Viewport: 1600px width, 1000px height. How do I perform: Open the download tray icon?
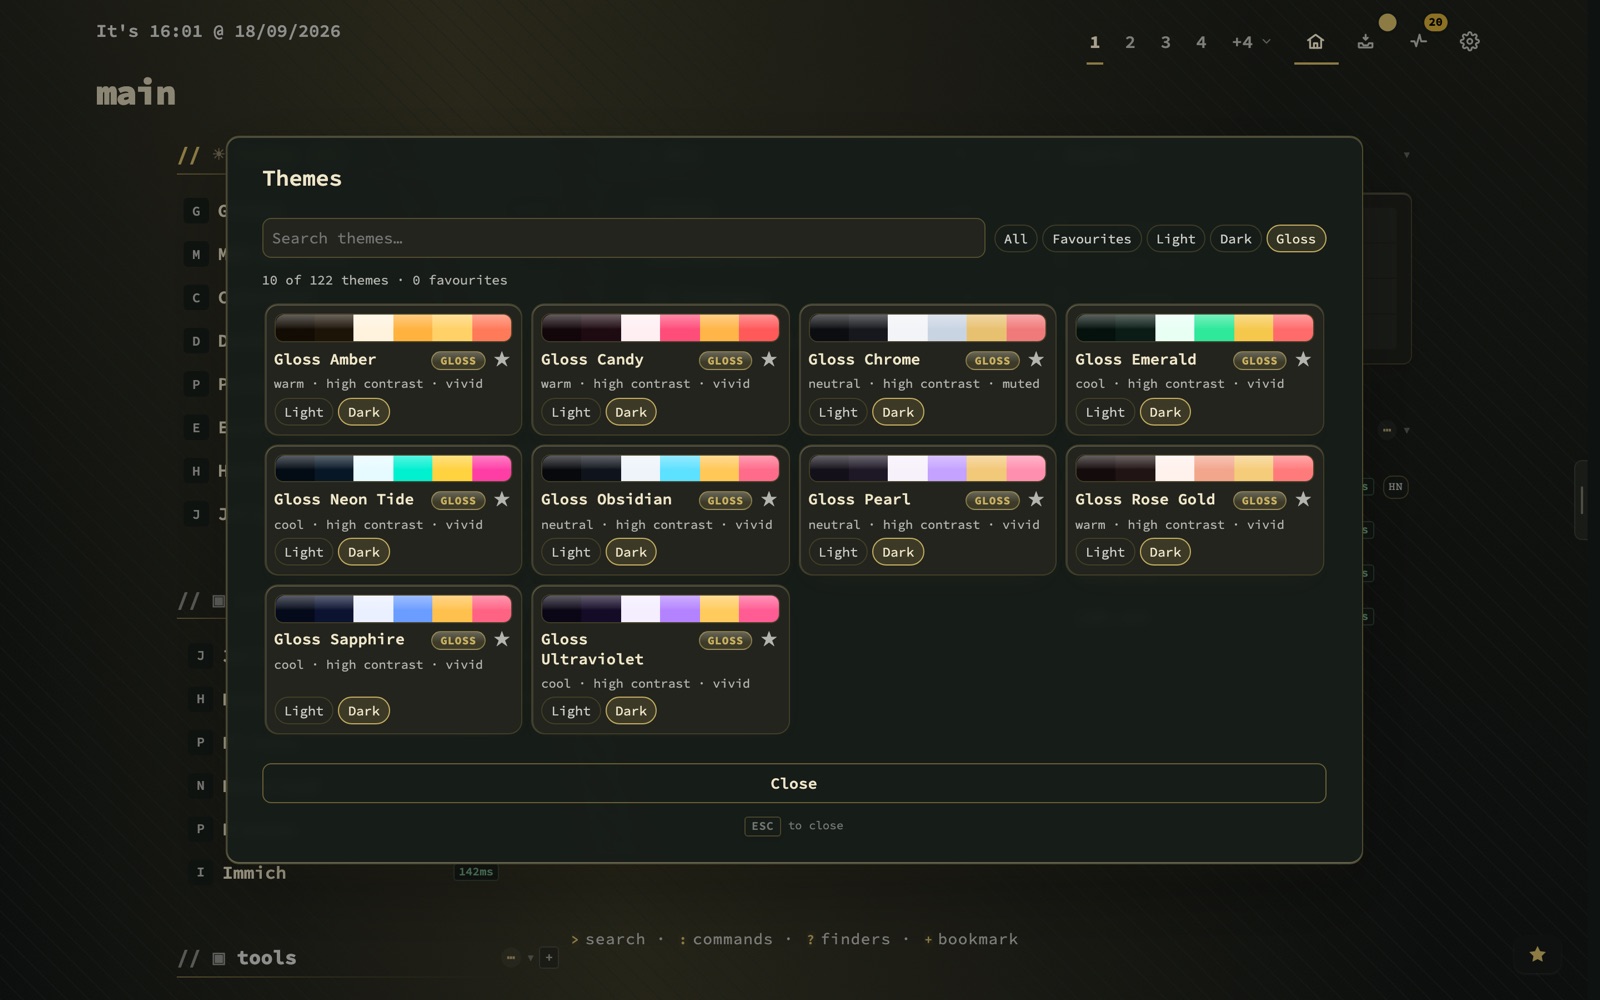click(x=1365, y=42)
